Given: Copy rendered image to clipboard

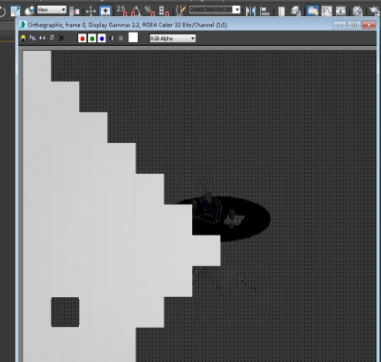Looking at the screenshot, I should click(33, 38).
